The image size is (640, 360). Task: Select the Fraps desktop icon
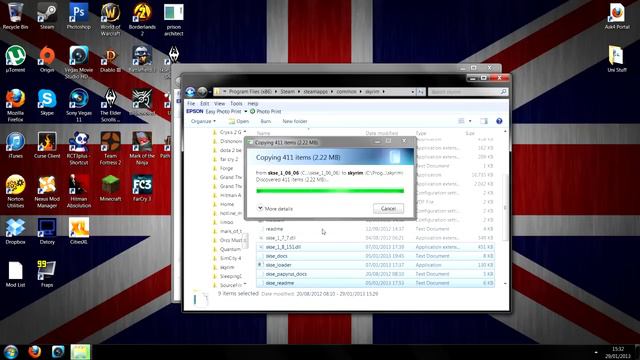pyautogui.click(x=47, y=274)
